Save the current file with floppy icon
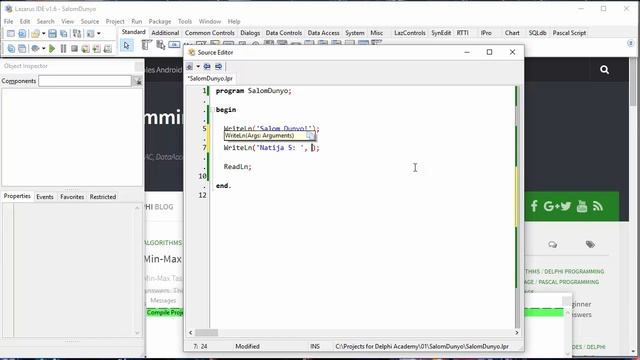 [x=52, y=33]
